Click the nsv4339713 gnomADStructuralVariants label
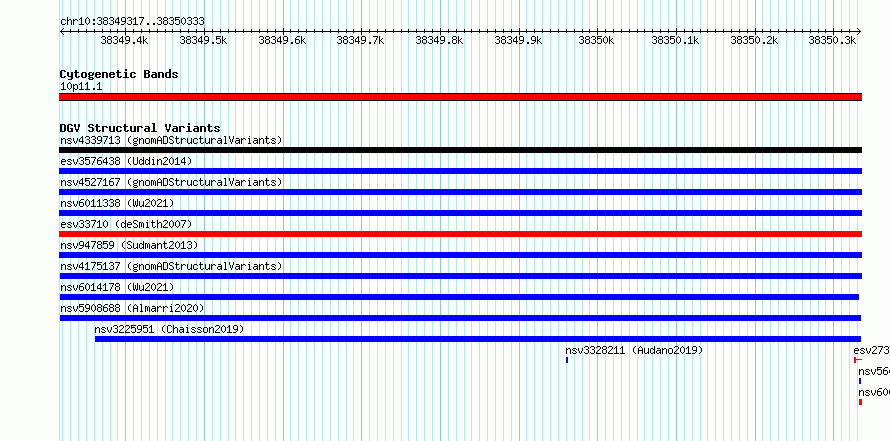The image size is (890, 441). [x=171, y=140]
